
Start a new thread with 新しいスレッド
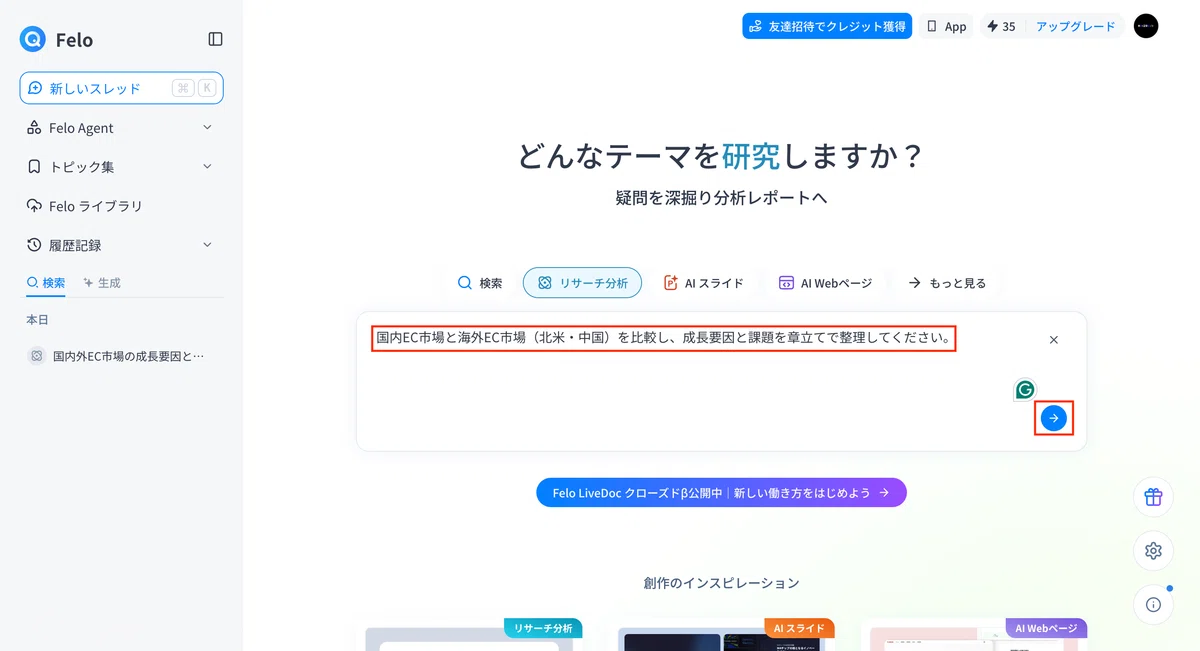click(121, 88)
